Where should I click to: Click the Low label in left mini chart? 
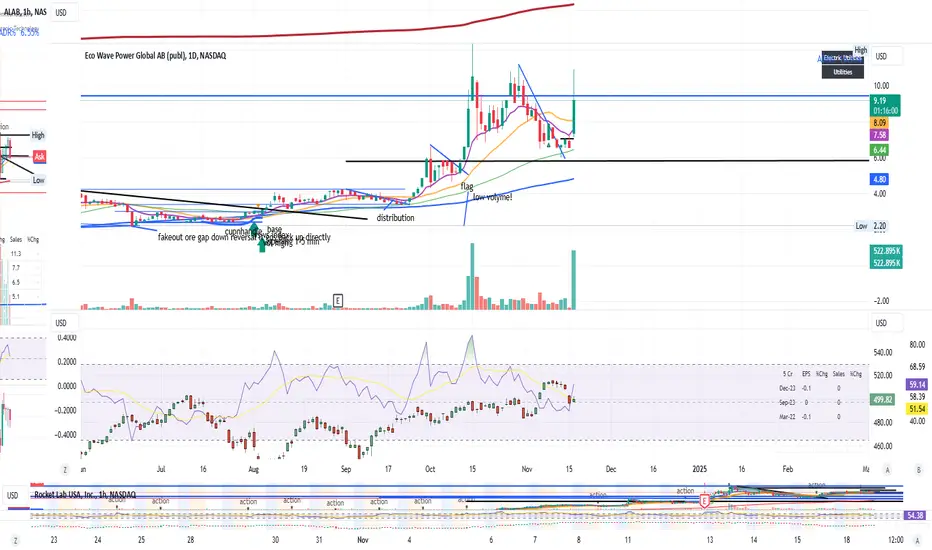click(x=39, y=180)
